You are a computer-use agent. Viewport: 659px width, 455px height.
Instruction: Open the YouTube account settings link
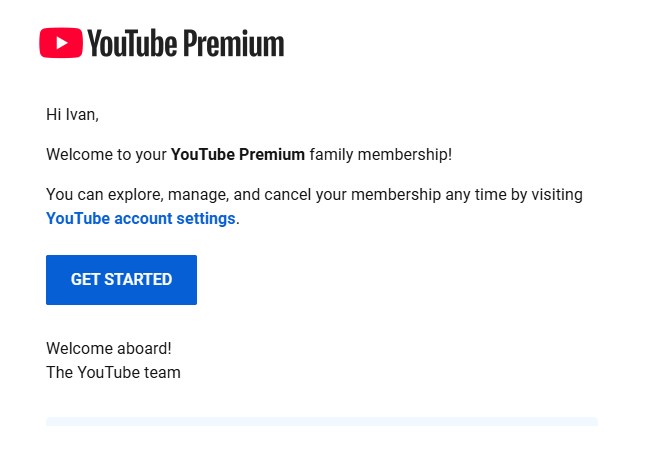click(x=140, y=218)
